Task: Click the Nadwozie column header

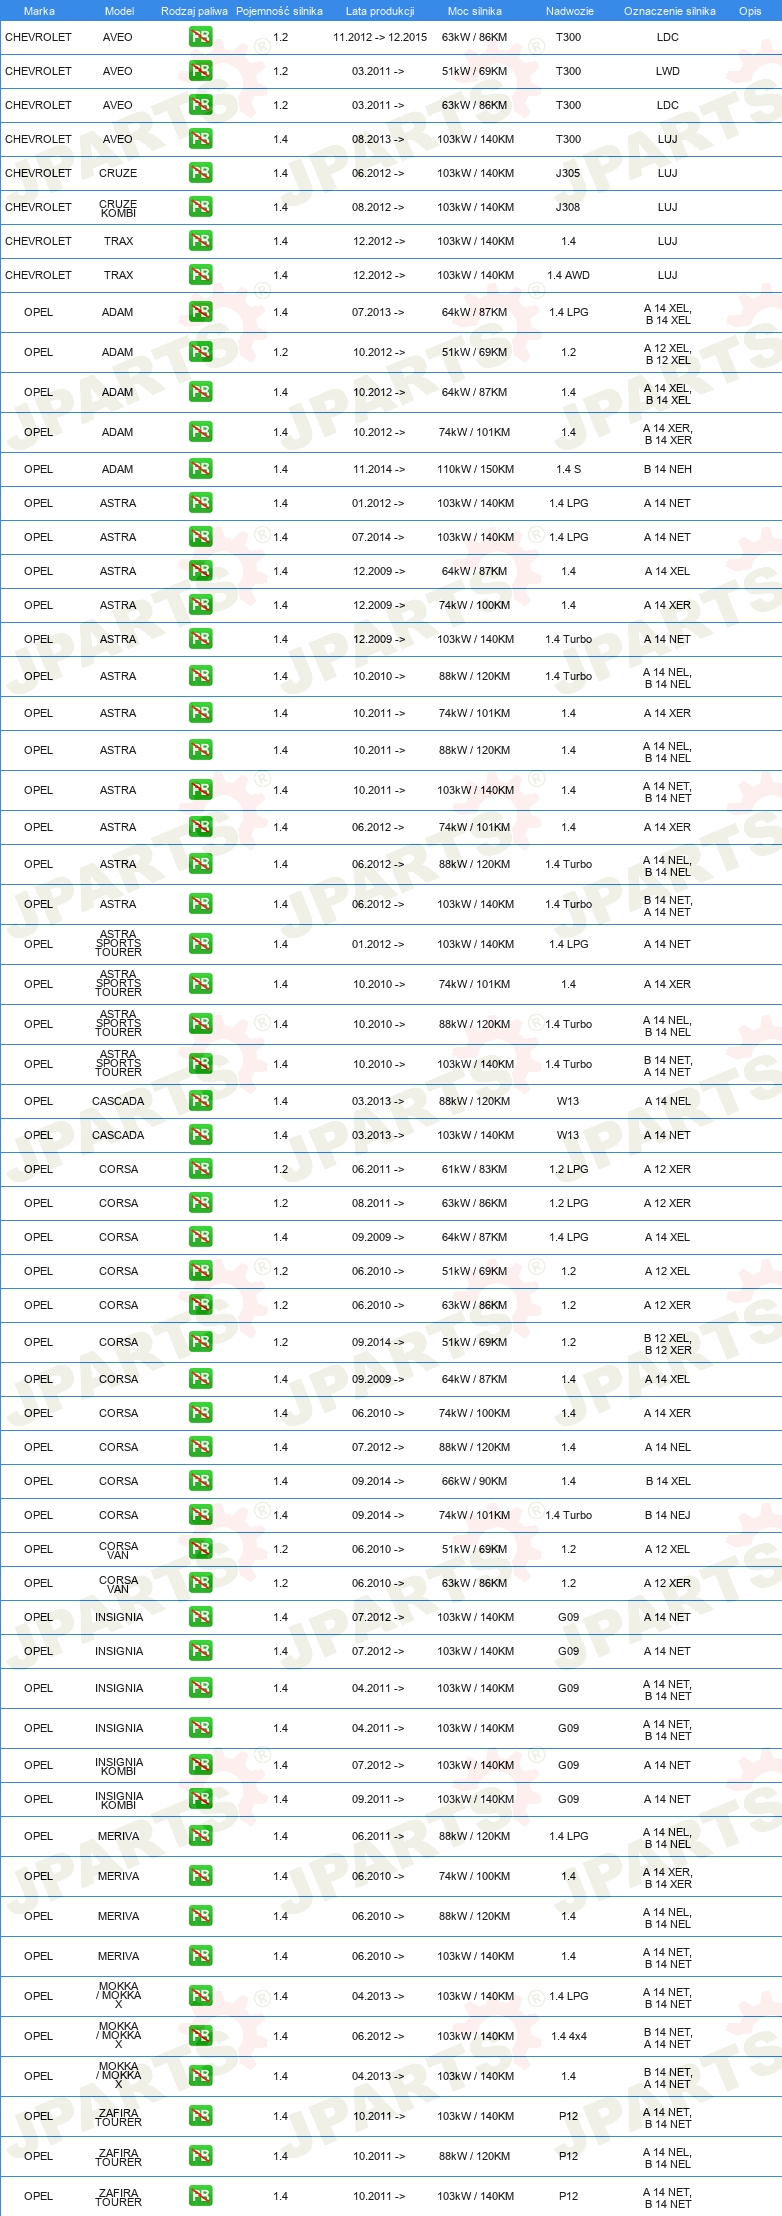Action: tap(570, 11)
